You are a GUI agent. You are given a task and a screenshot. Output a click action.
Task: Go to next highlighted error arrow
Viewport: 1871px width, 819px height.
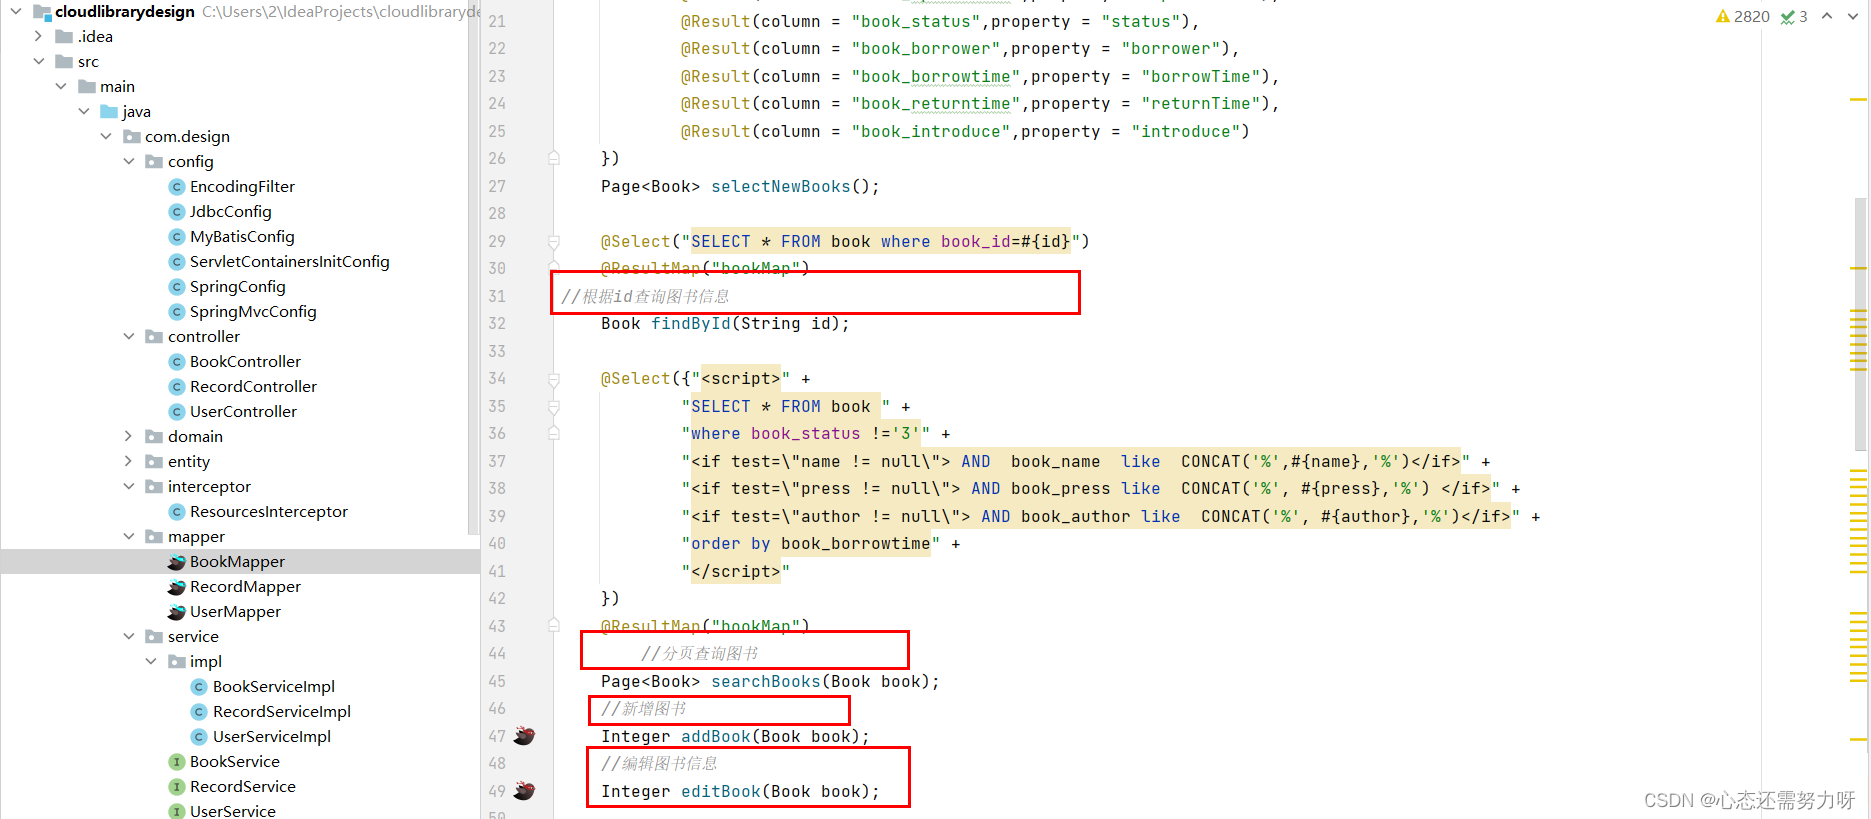1852,16
